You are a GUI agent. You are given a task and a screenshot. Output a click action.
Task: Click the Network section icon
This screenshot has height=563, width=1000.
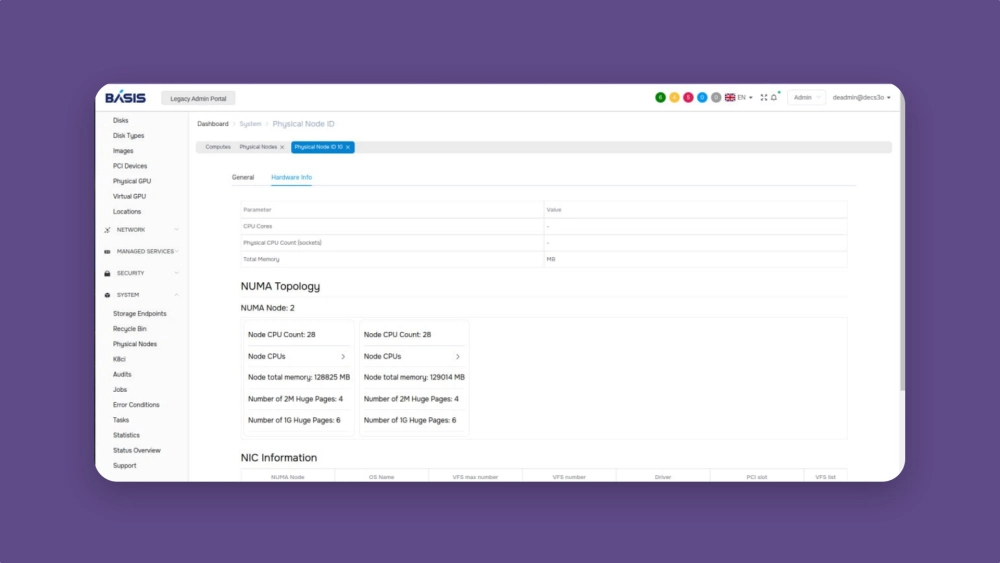[107, 230]
